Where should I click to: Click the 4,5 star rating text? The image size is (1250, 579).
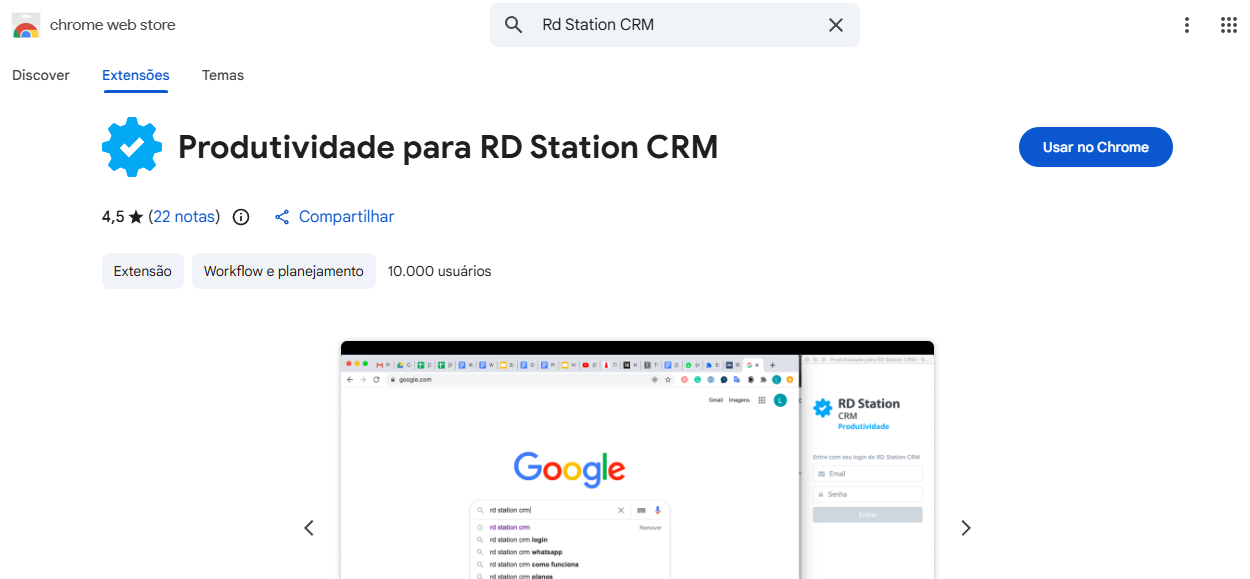coord(123,217)
